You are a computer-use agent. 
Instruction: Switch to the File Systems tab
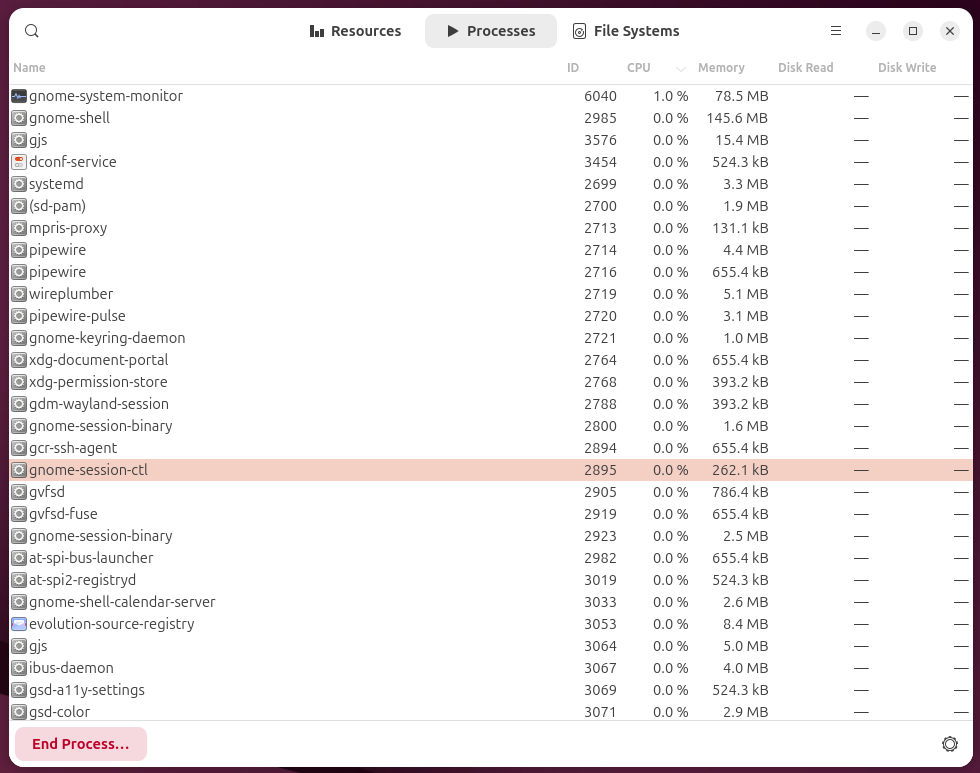point(626,31)
